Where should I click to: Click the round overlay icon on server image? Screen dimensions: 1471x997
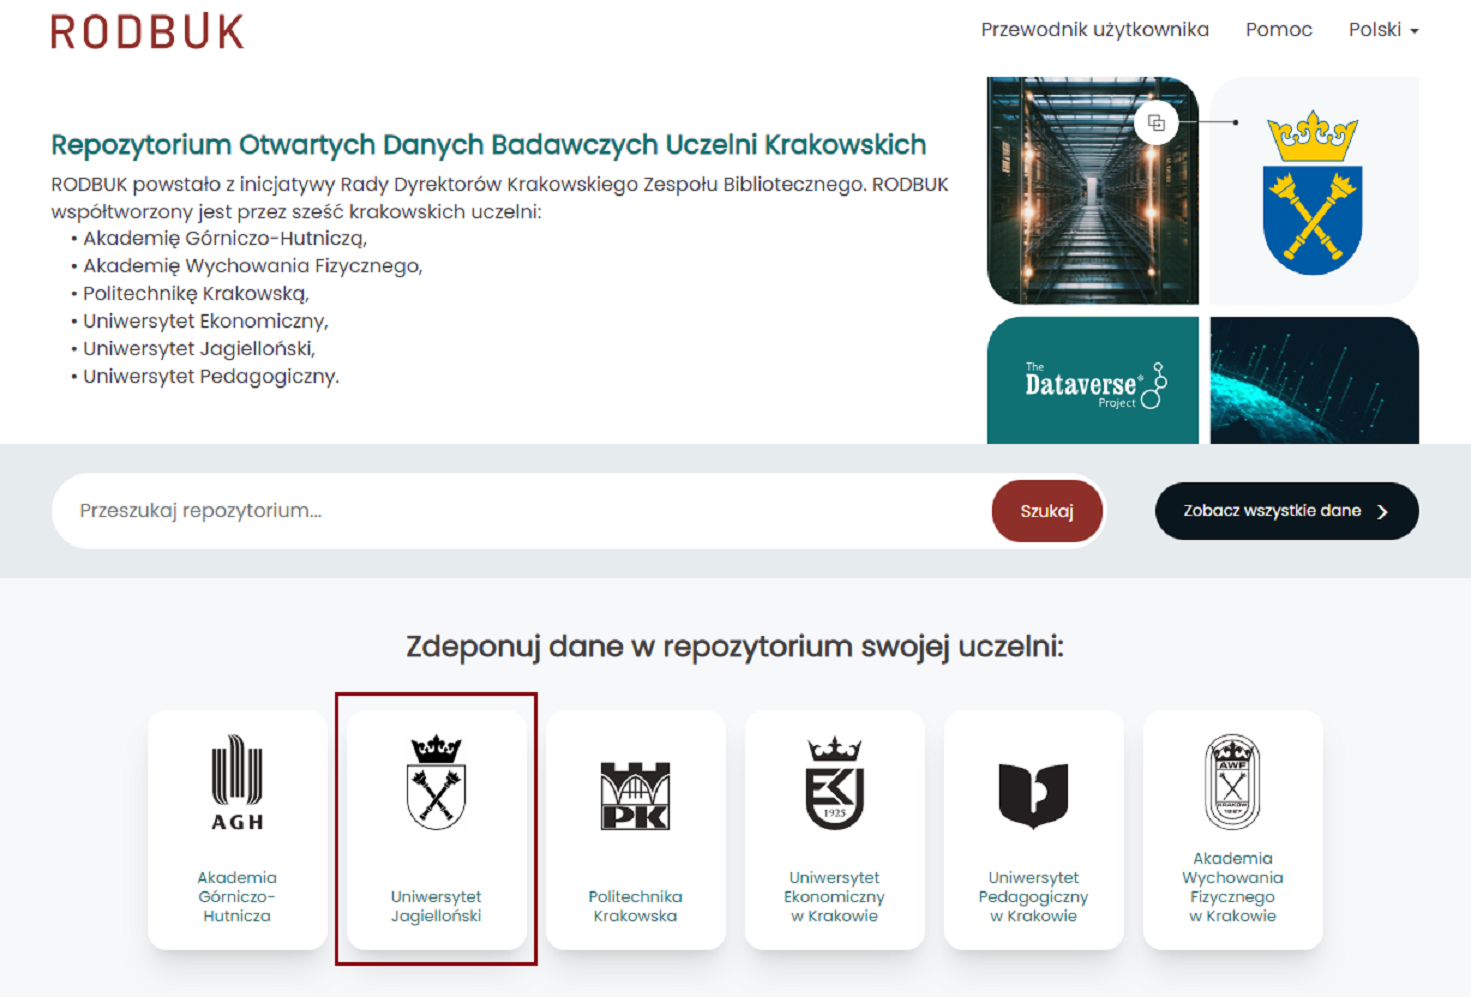[x=1156, y=123]
